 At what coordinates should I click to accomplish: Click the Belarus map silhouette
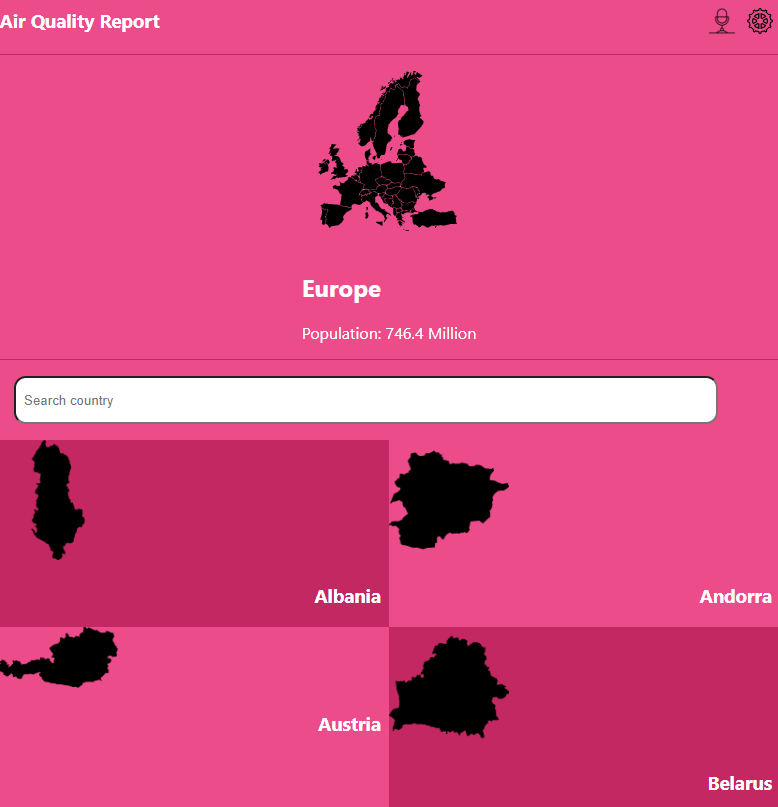point(448,688)
